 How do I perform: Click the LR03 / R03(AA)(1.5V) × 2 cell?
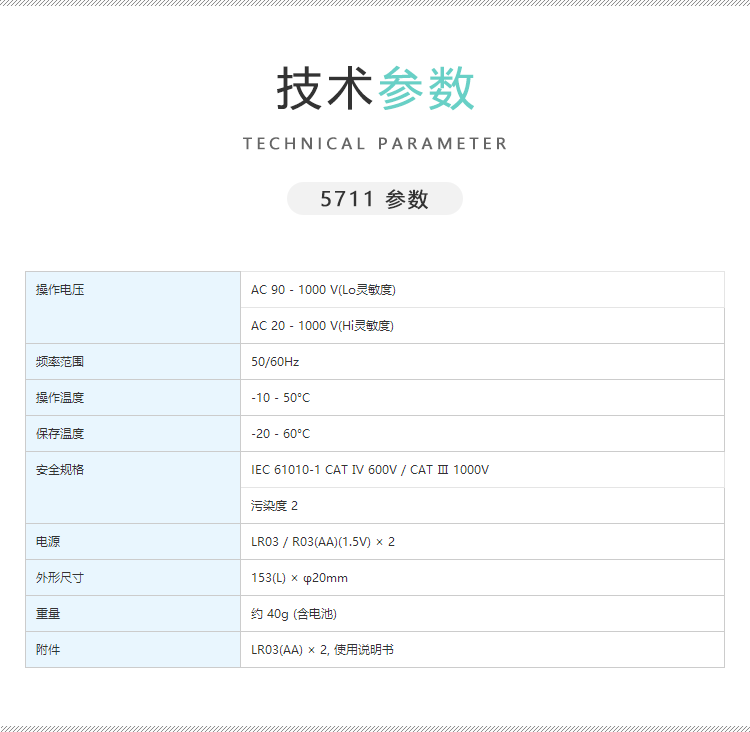(482, 542)
